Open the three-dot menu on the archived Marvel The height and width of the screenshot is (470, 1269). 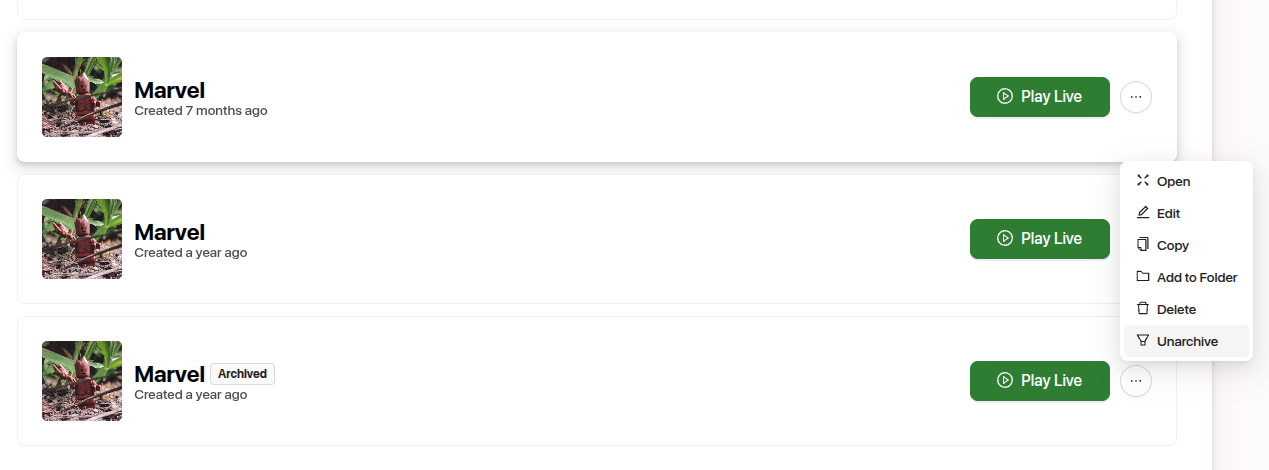(1136, 381)
